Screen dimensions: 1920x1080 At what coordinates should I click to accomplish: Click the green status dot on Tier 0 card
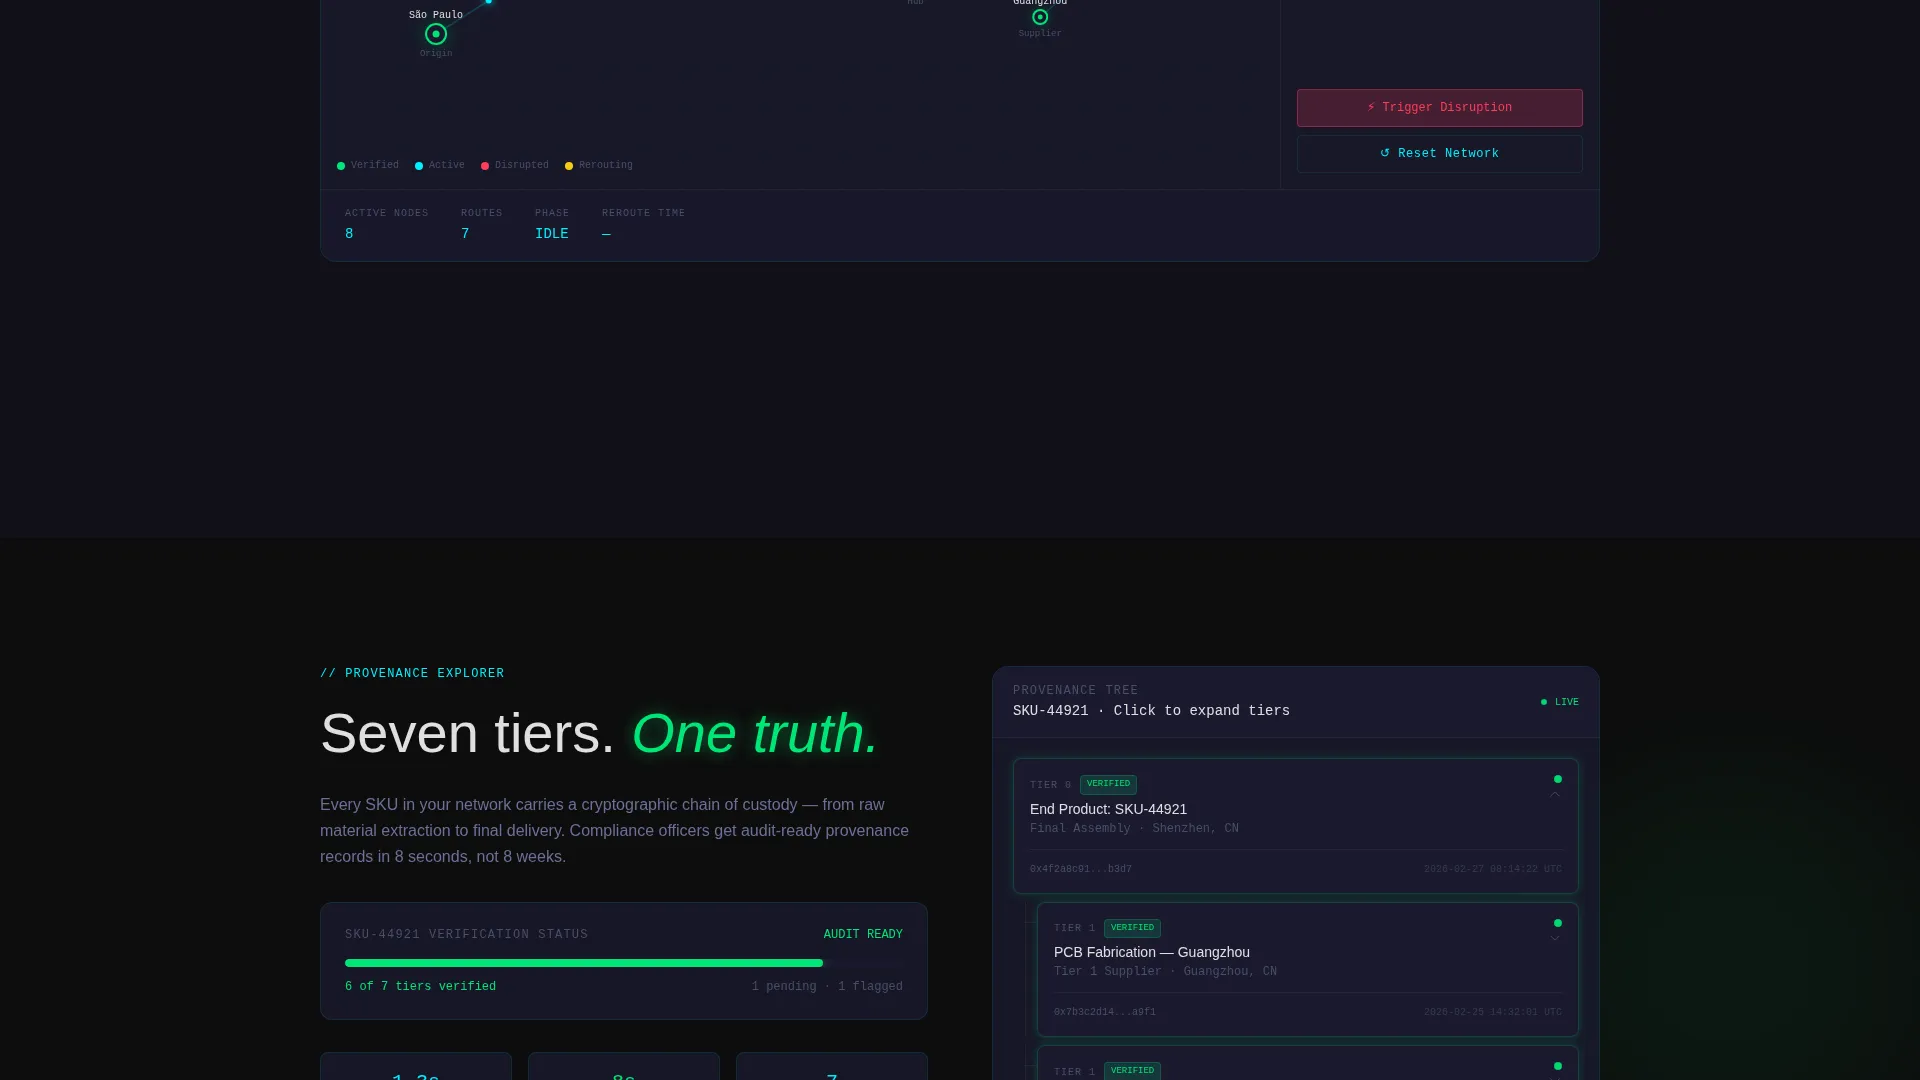coord(1557,779)
